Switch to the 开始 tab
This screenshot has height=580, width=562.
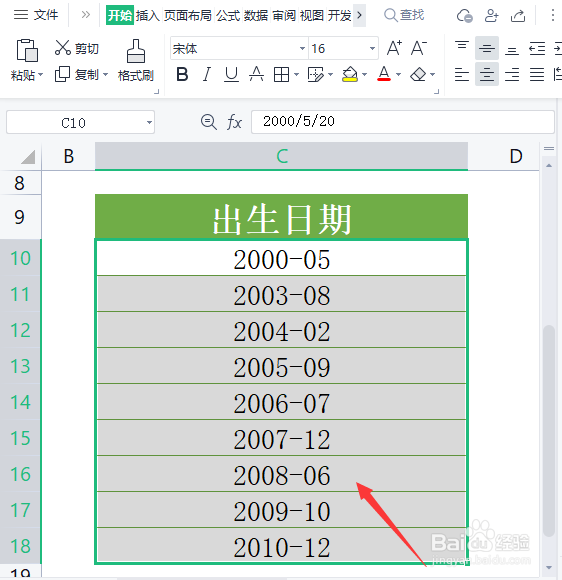[120, 15]
